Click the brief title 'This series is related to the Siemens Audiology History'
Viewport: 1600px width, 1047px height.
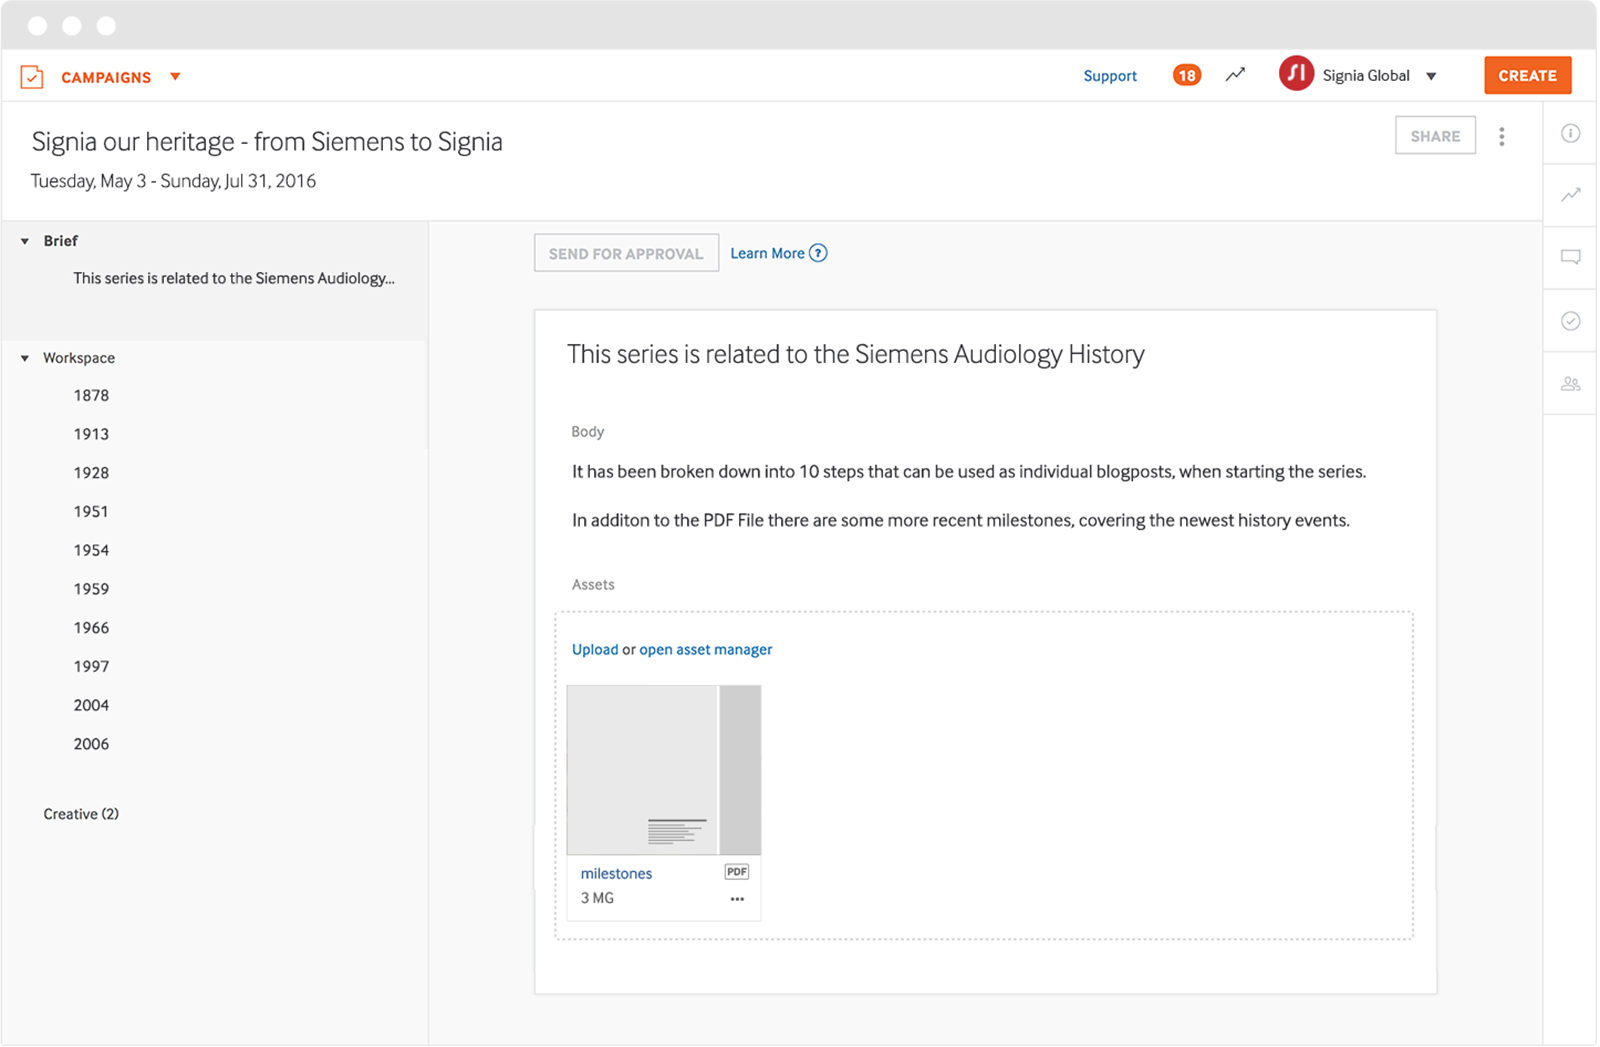coord(856,355)
